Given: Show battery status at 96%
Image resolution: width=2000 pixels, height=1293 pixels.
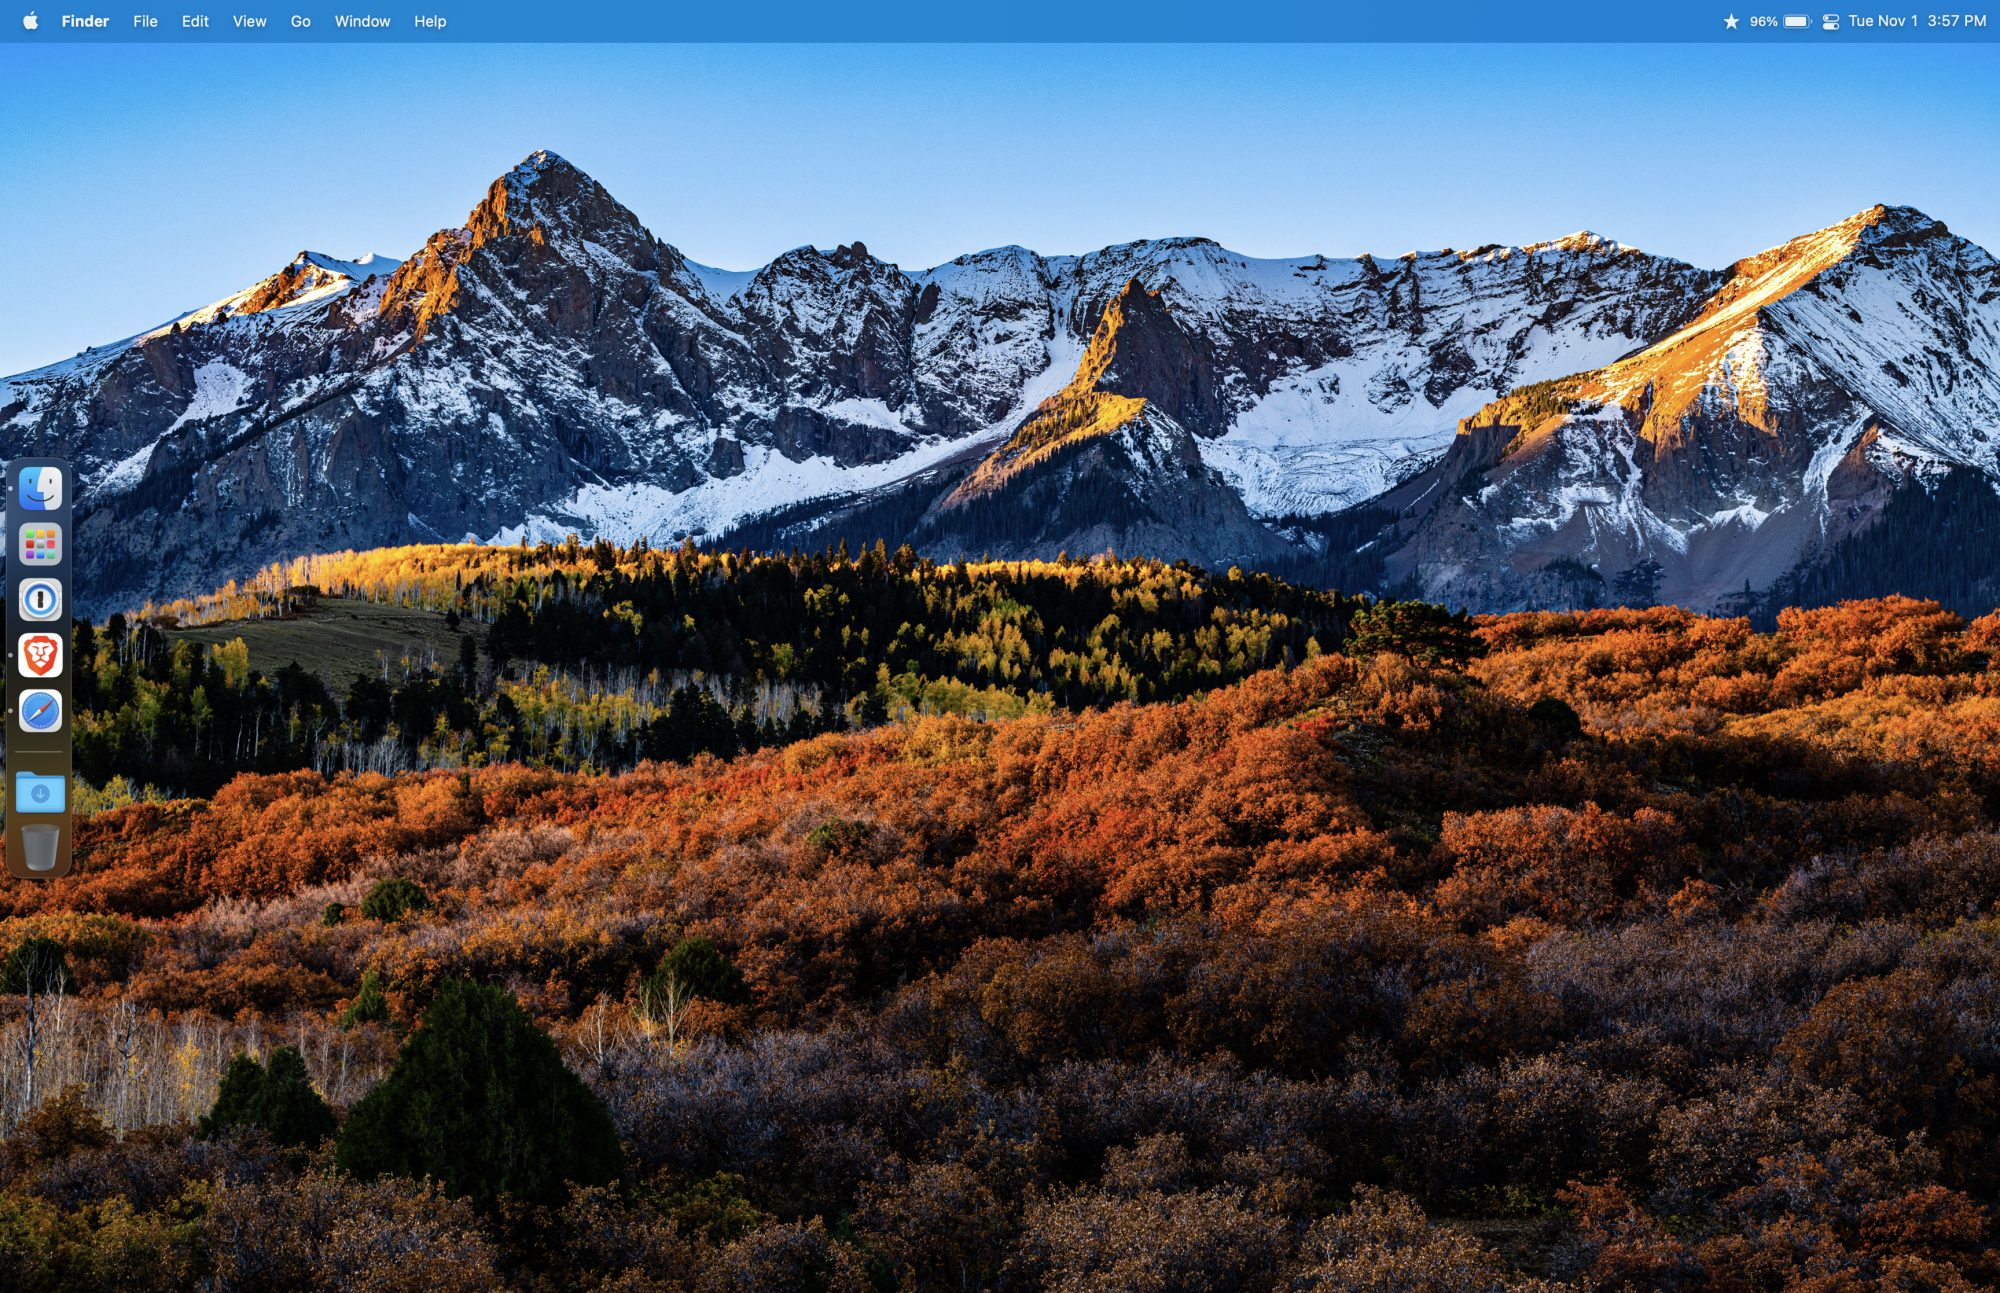Looking at the screenshot, I should (x=1781, y=21).
